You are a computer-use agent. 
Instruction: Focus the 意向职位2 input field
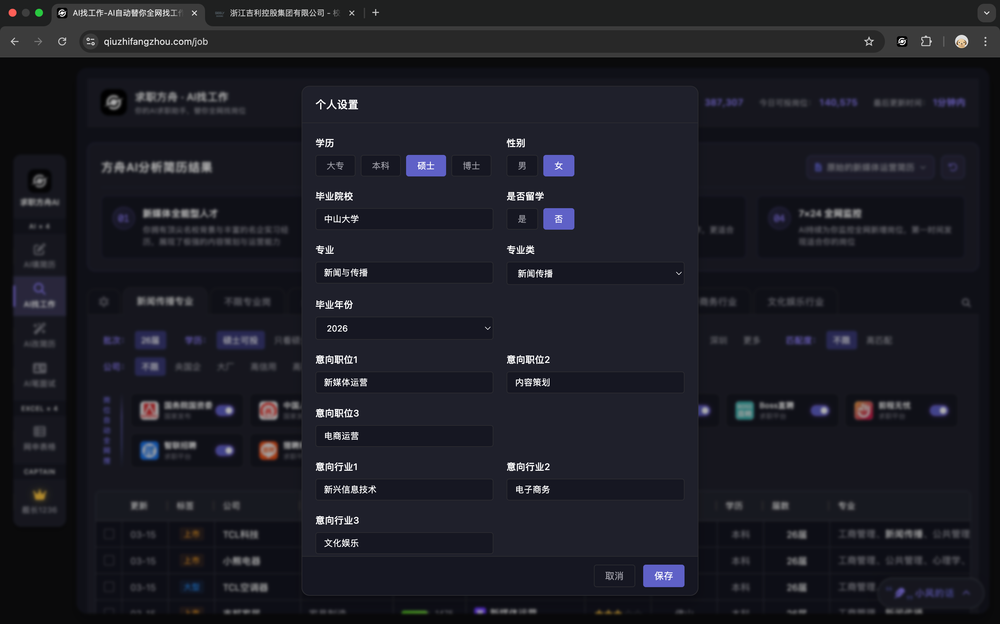pyautogui.click(x=595, y=382)
